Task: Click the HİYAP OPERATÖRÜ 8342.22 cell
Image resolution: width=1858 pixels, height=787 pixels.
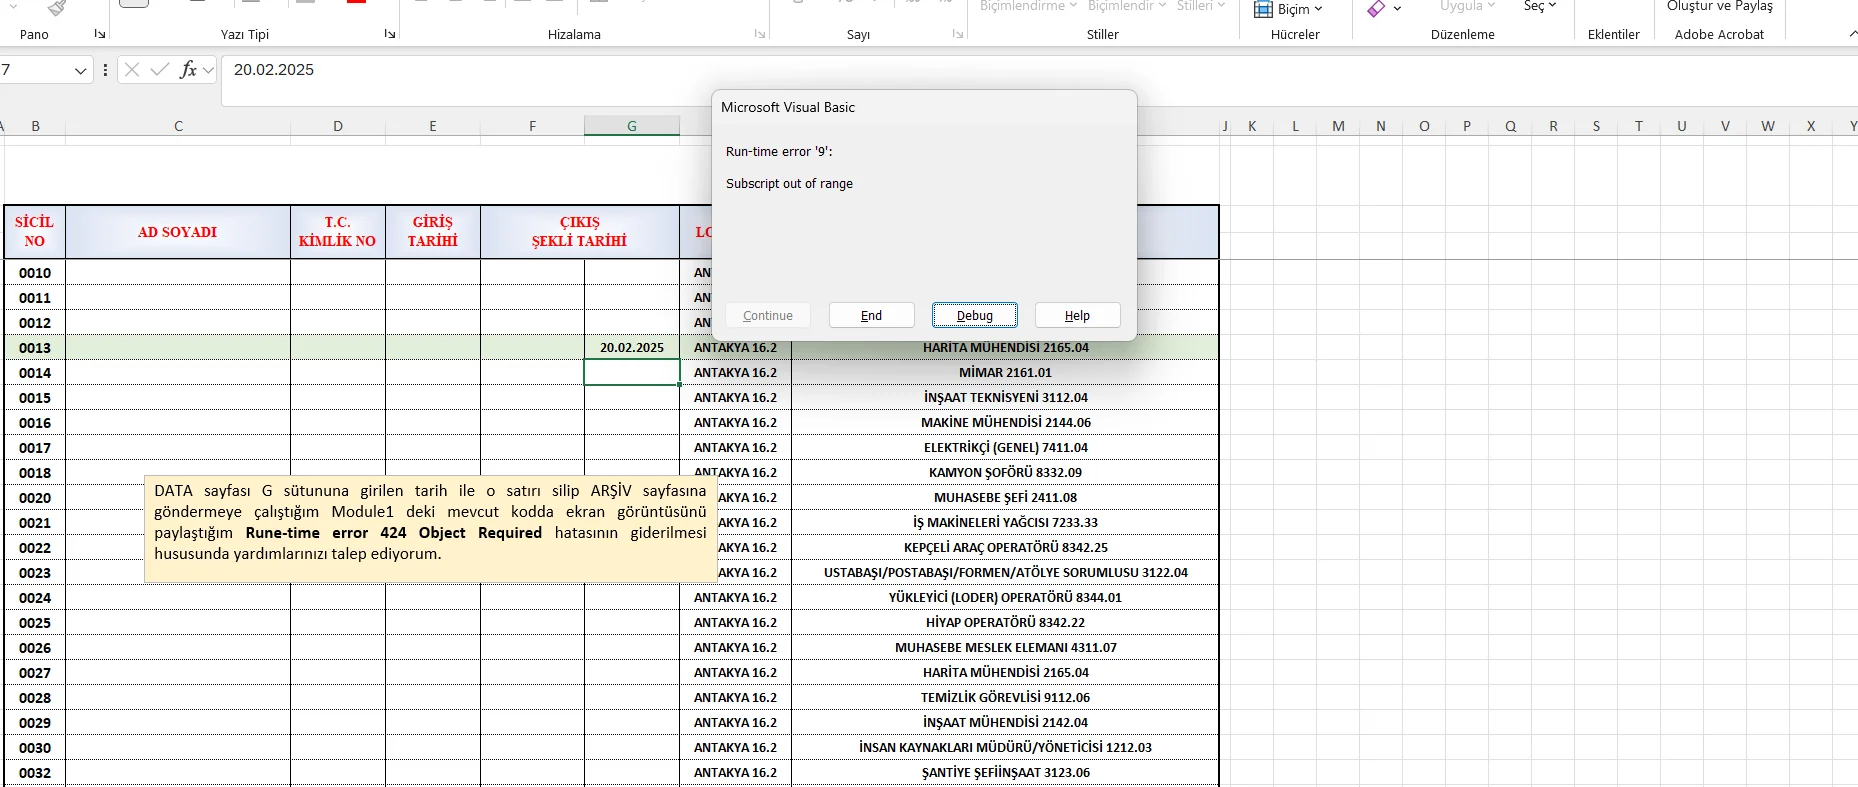Action: pos(1005,622)
